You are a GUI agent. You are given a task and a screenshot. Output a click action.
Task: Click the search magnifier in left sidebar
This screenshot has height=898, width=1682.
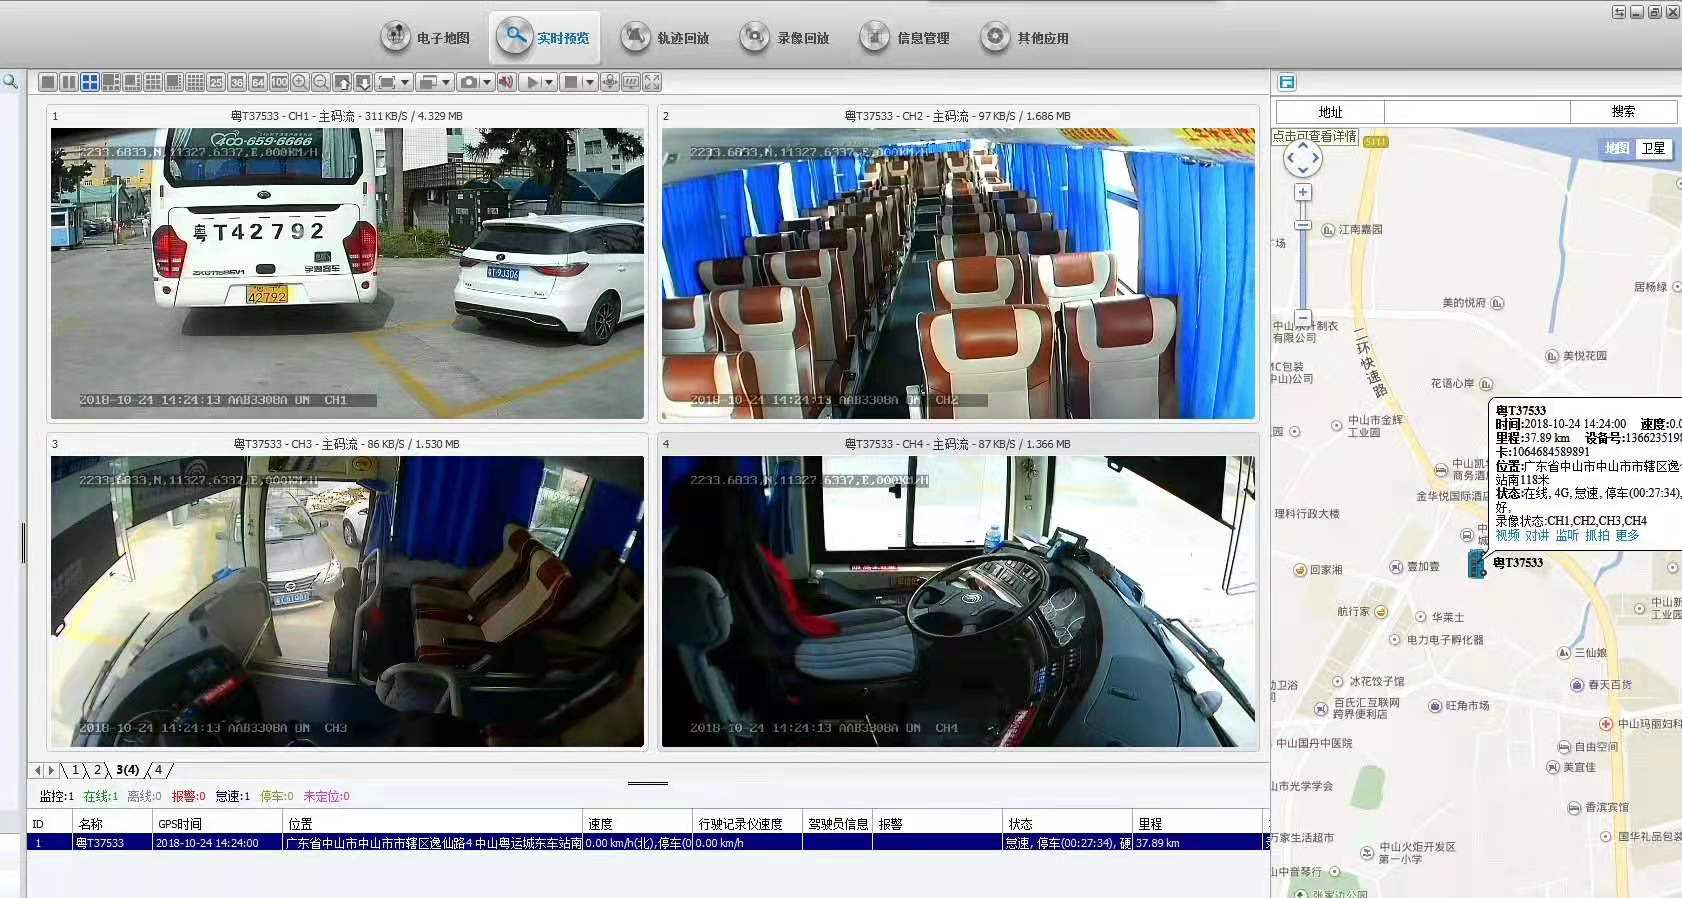[10, 82]
